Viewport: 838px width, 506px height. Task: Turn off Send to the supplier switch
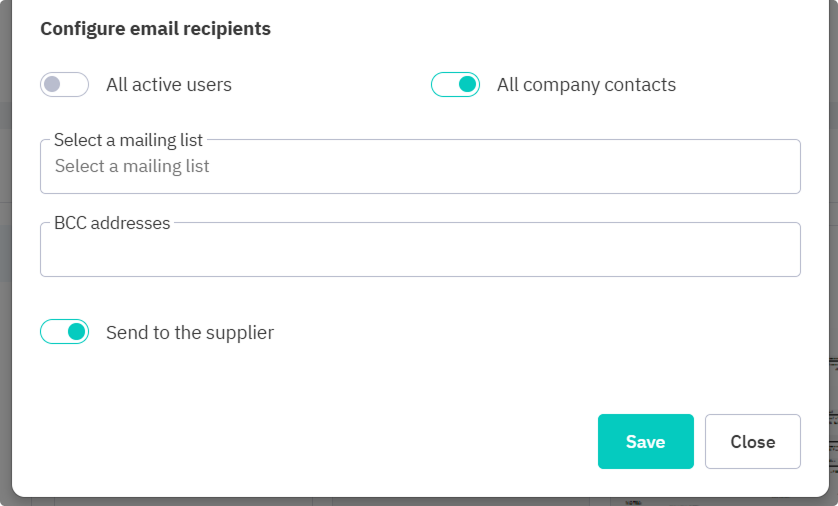[65, 332]
